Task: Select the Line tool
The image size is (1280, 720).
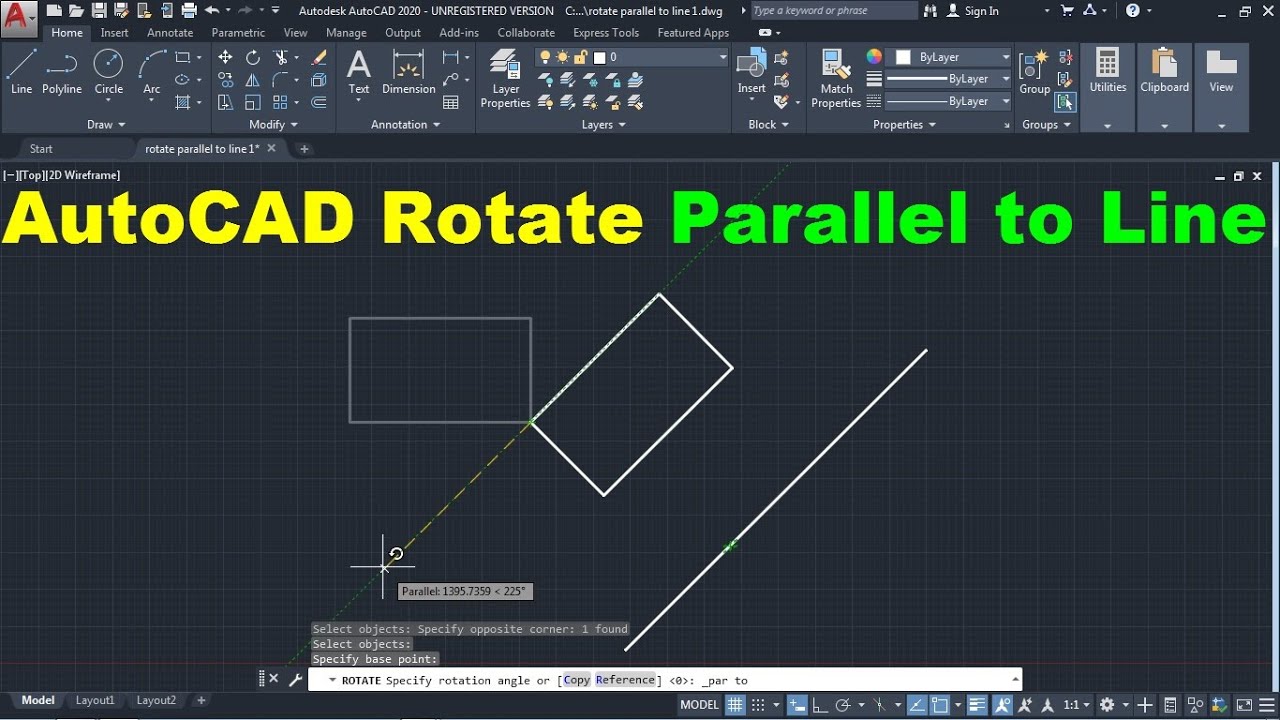Action: click(x=21, y=72)
